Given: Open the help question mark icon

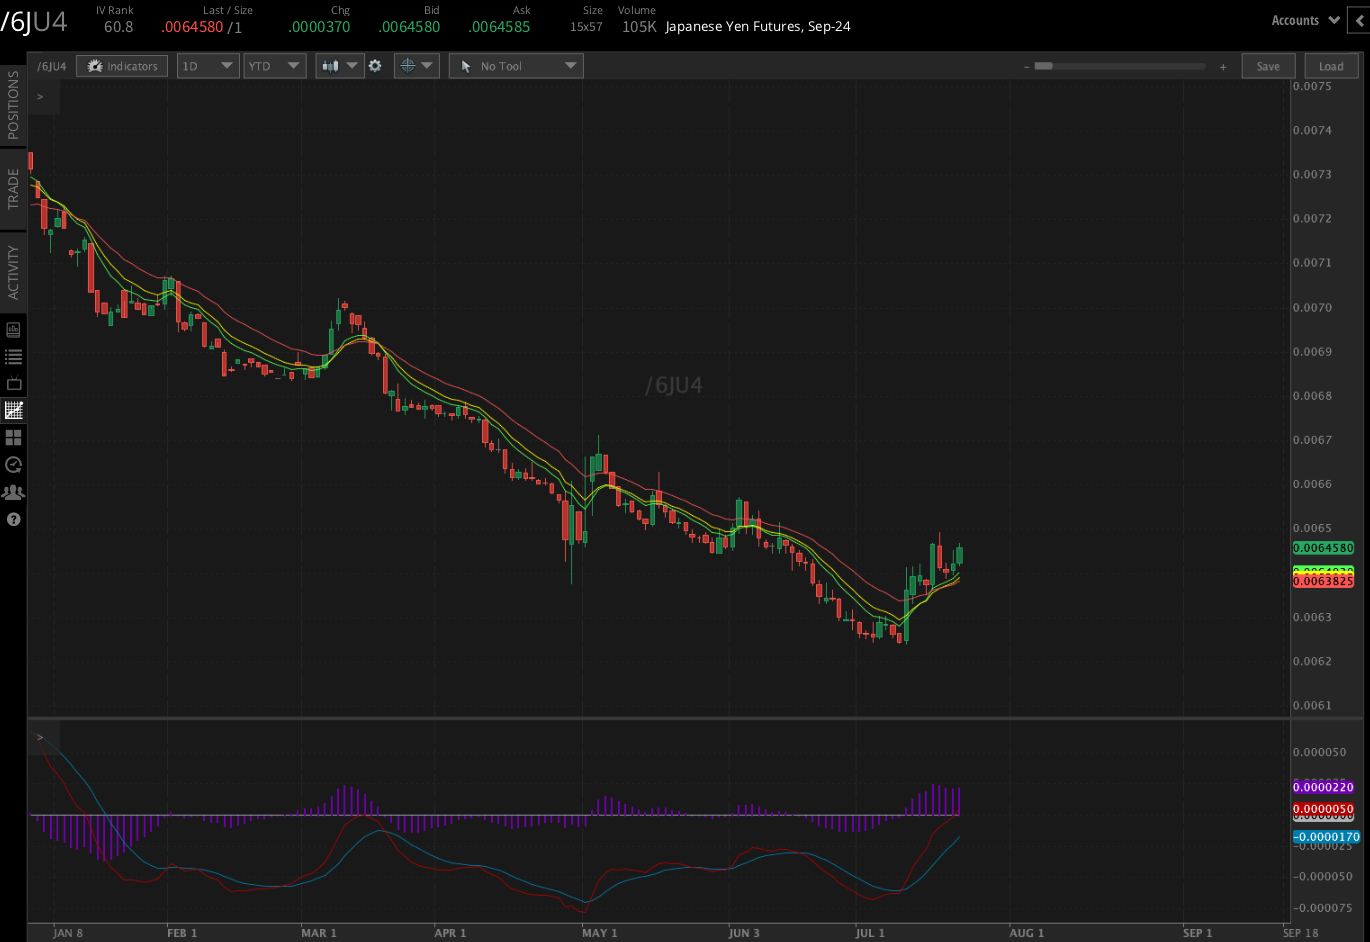Looking at the screenshot, I should (x=13, y=519).
